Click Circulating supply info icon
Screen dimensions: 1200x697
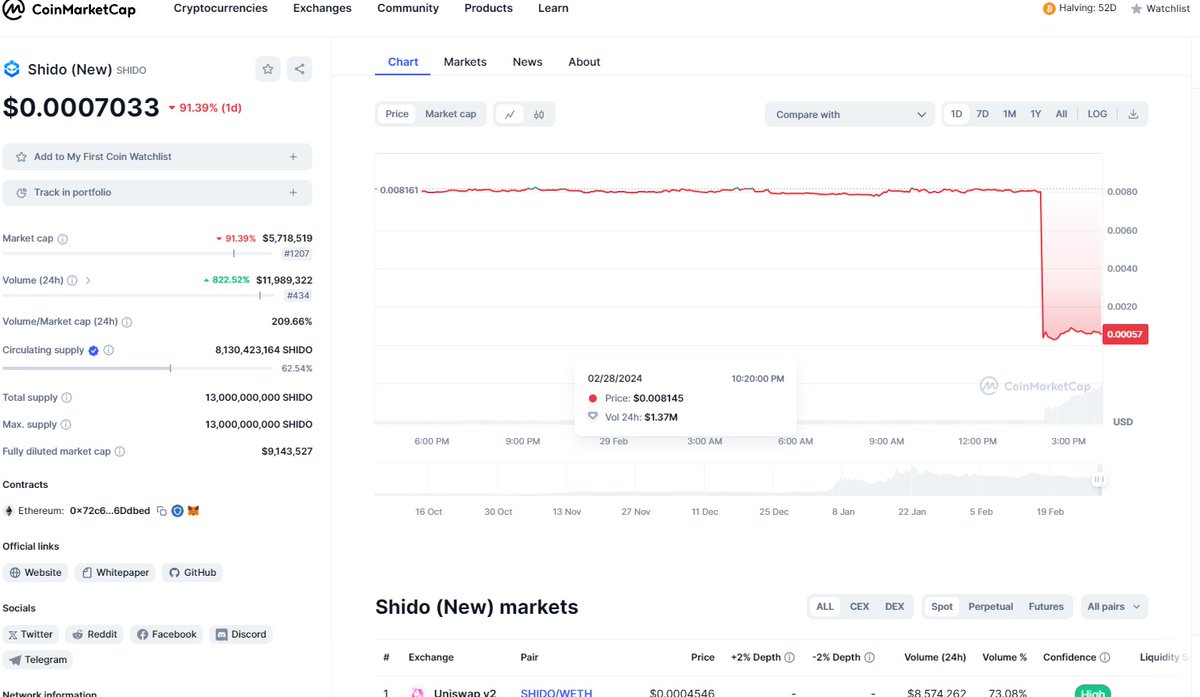[x=109, y=350]
